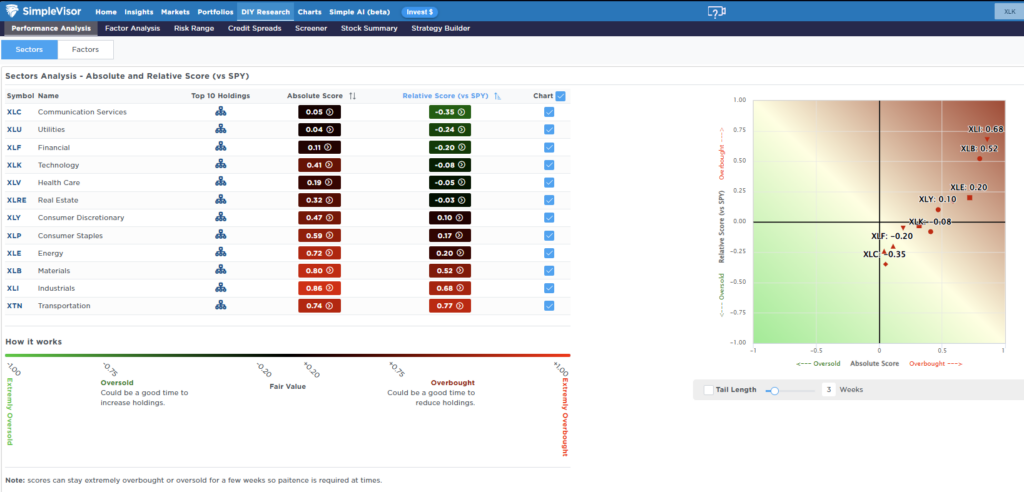Expand Consumer Discretionary 0.47 absolute score
This screenshot has width=1024, height=492.
point(320,218)
